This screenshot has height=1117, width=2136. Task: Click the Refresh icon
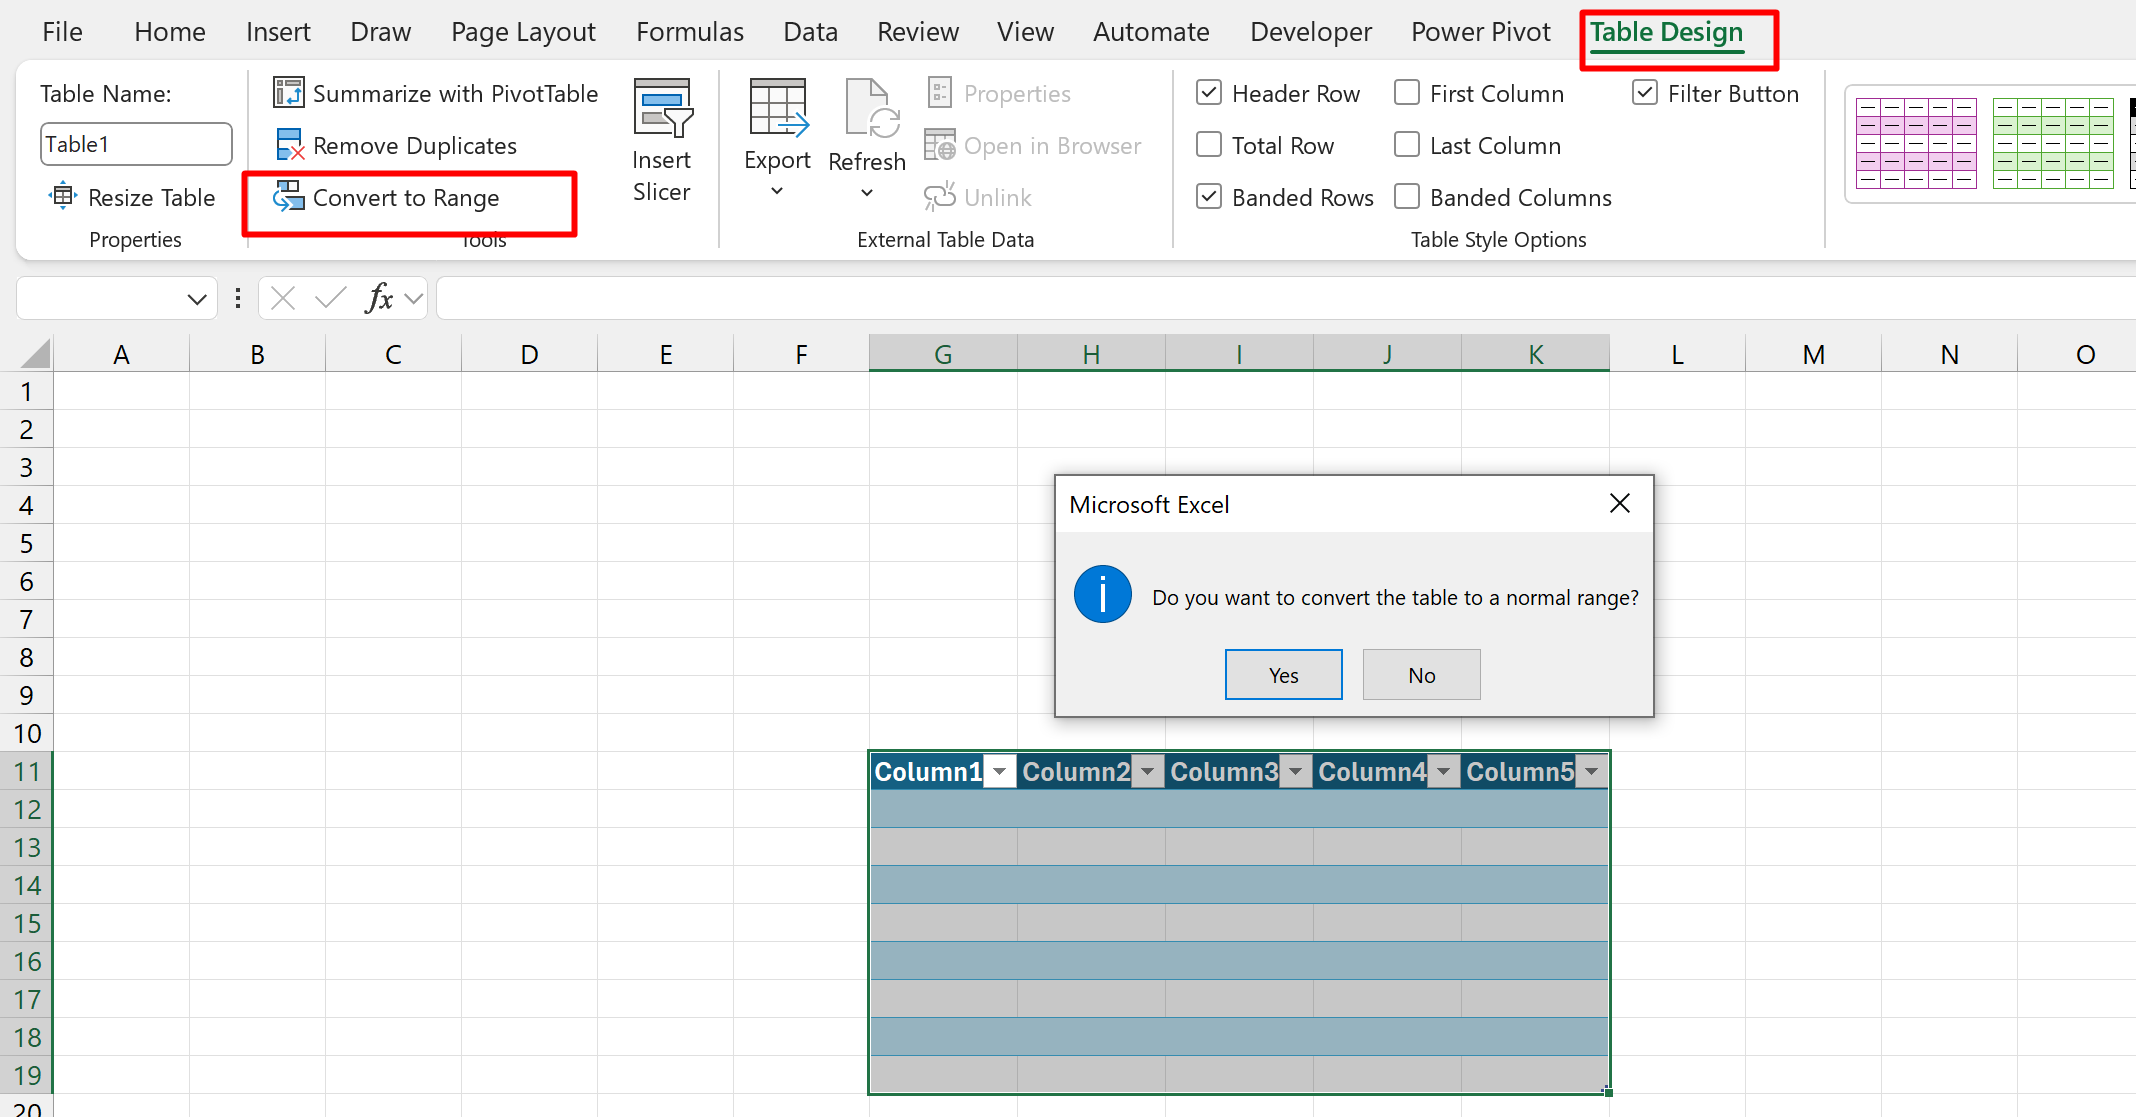[x=867, y=109]
